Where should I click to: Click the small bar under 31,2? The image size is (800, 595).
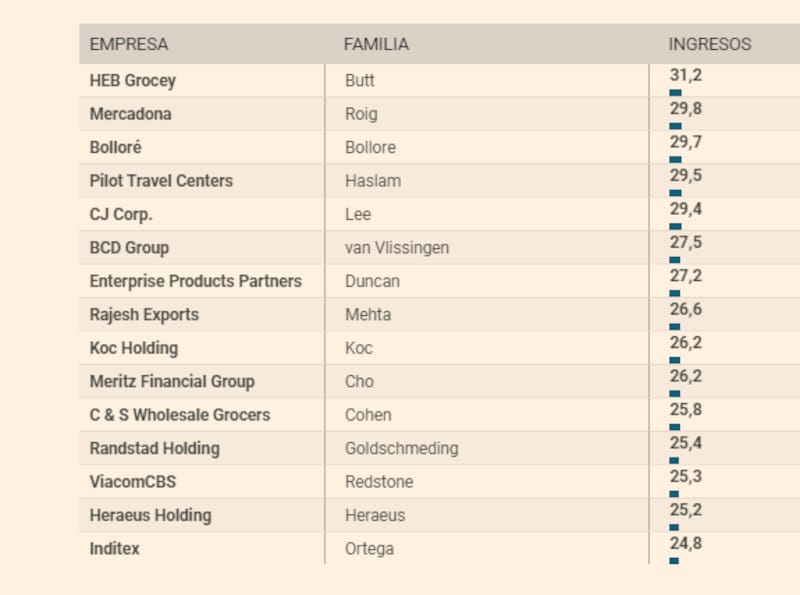(675, 92)
